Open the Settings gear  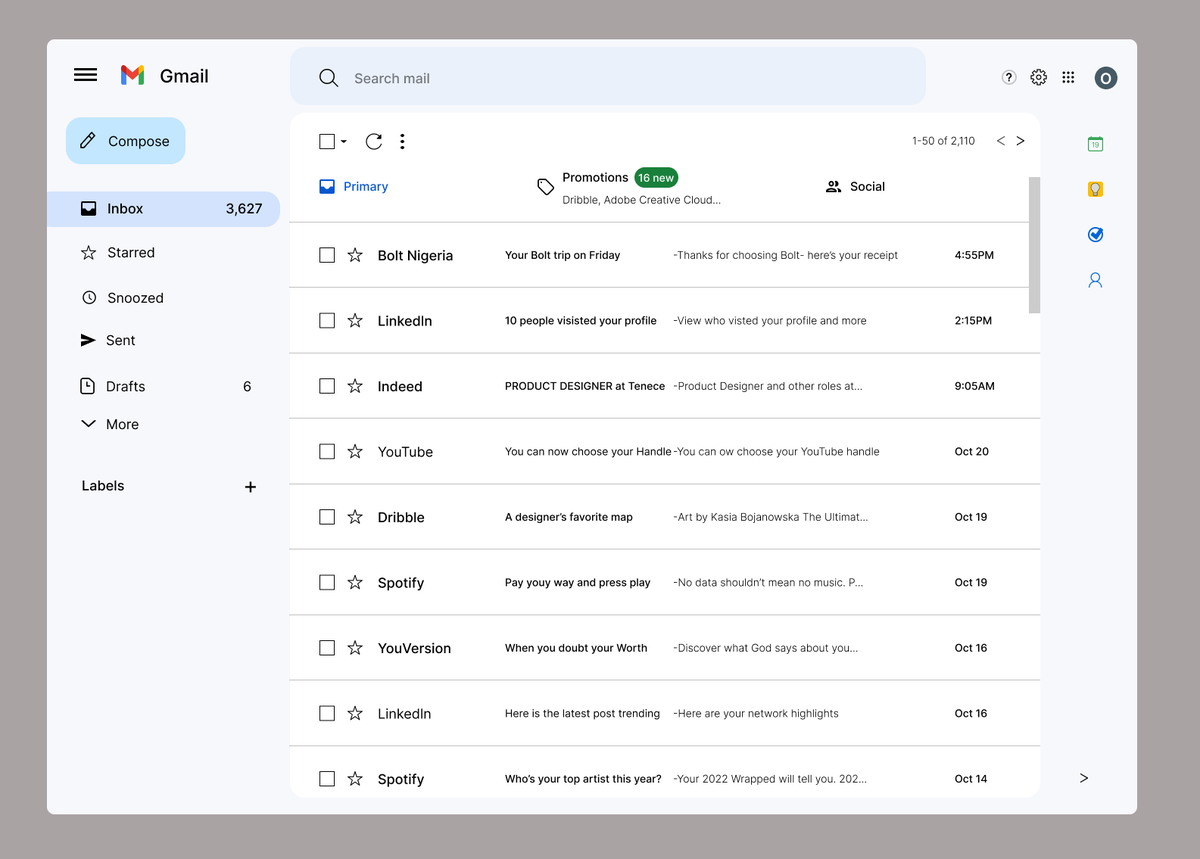pyautogui.click(x=1039, y=77)
